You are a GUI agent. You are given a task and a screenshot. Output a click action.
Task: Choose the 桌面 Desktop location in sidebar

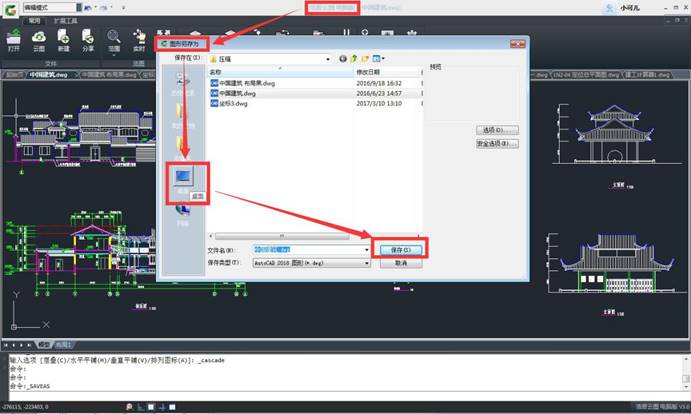(185, 183)
